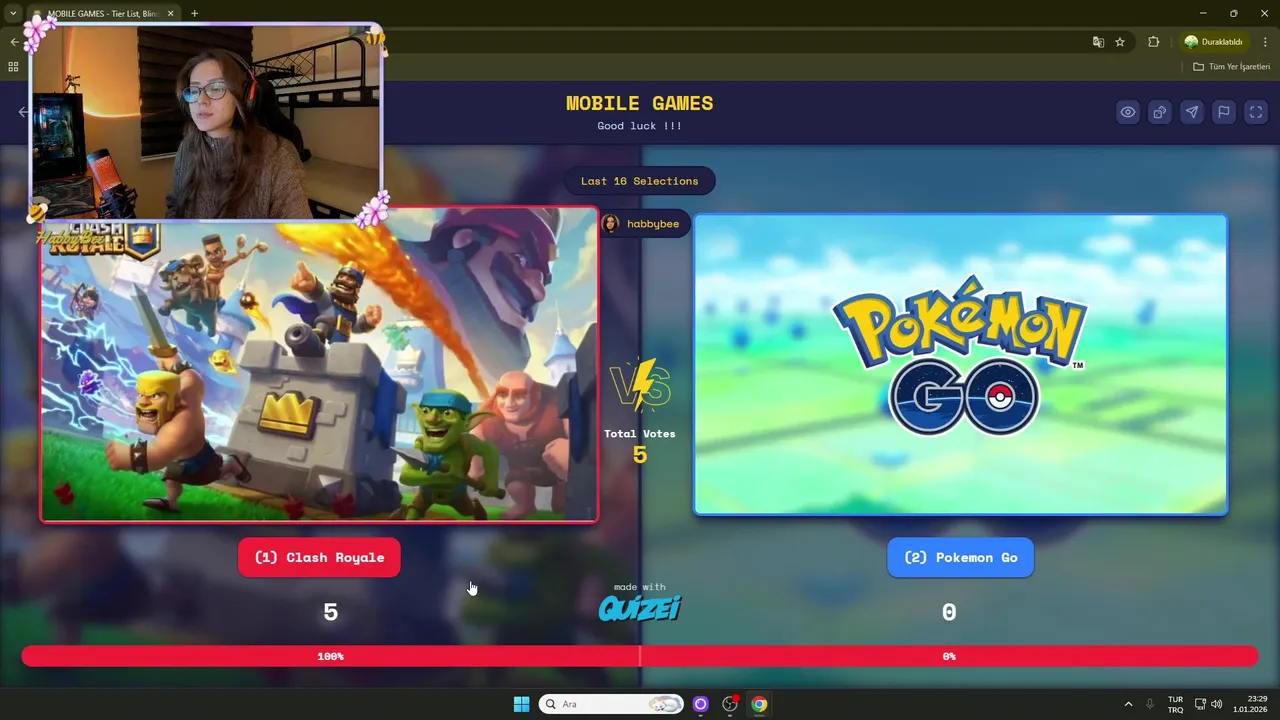Open the Windows Start menu
Screen dimensions: 1280x720
tap(521, 704)
